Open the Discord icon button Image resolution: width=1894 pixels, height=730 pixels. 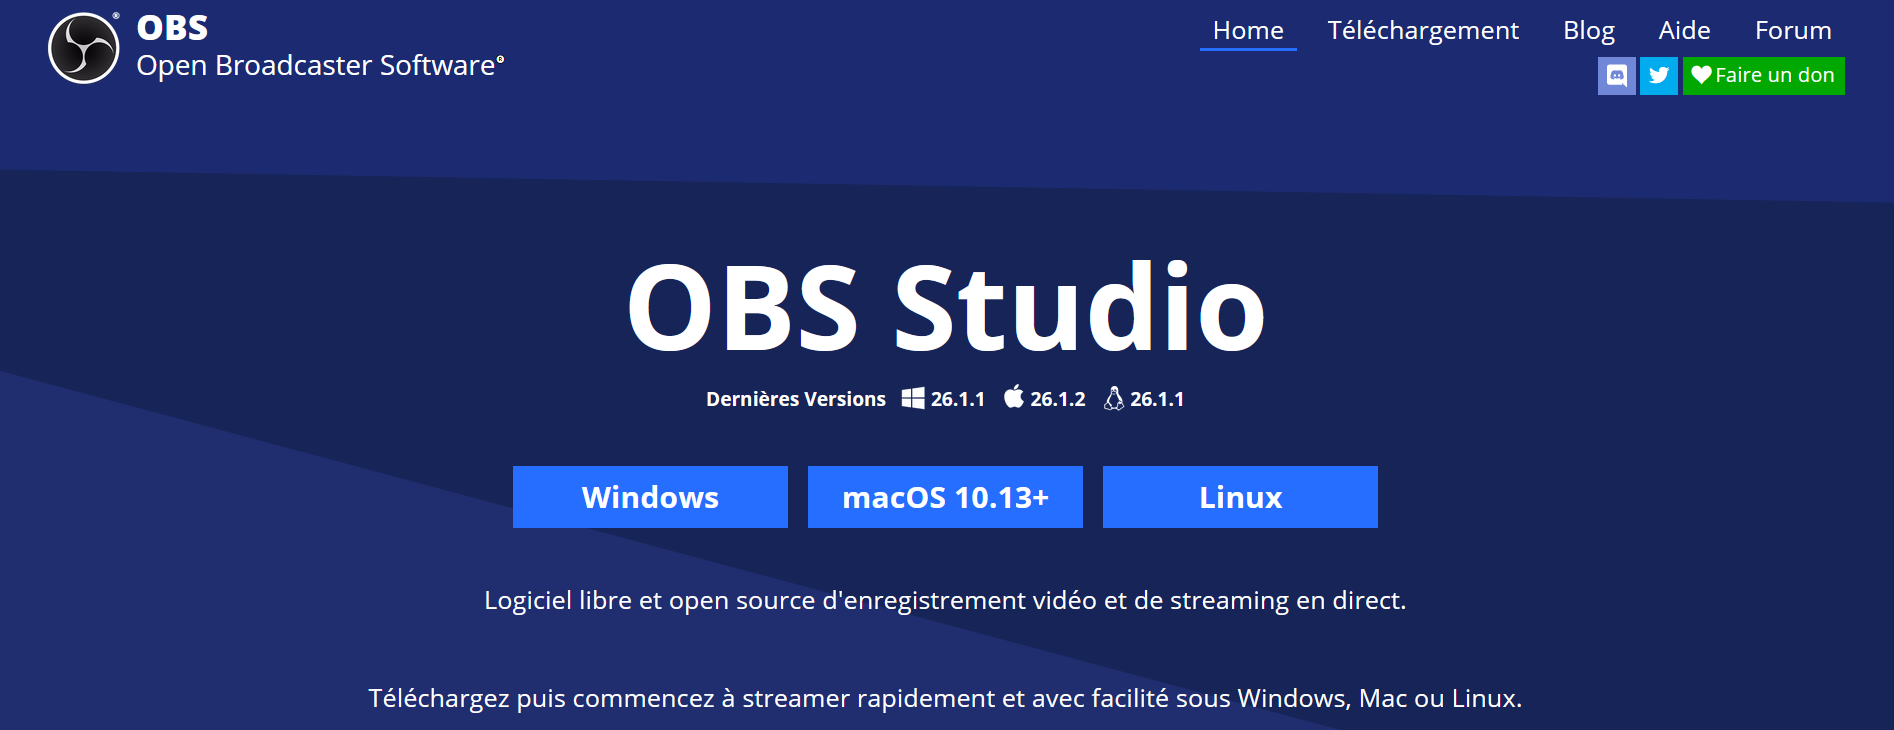click(x=1617, y=76)
